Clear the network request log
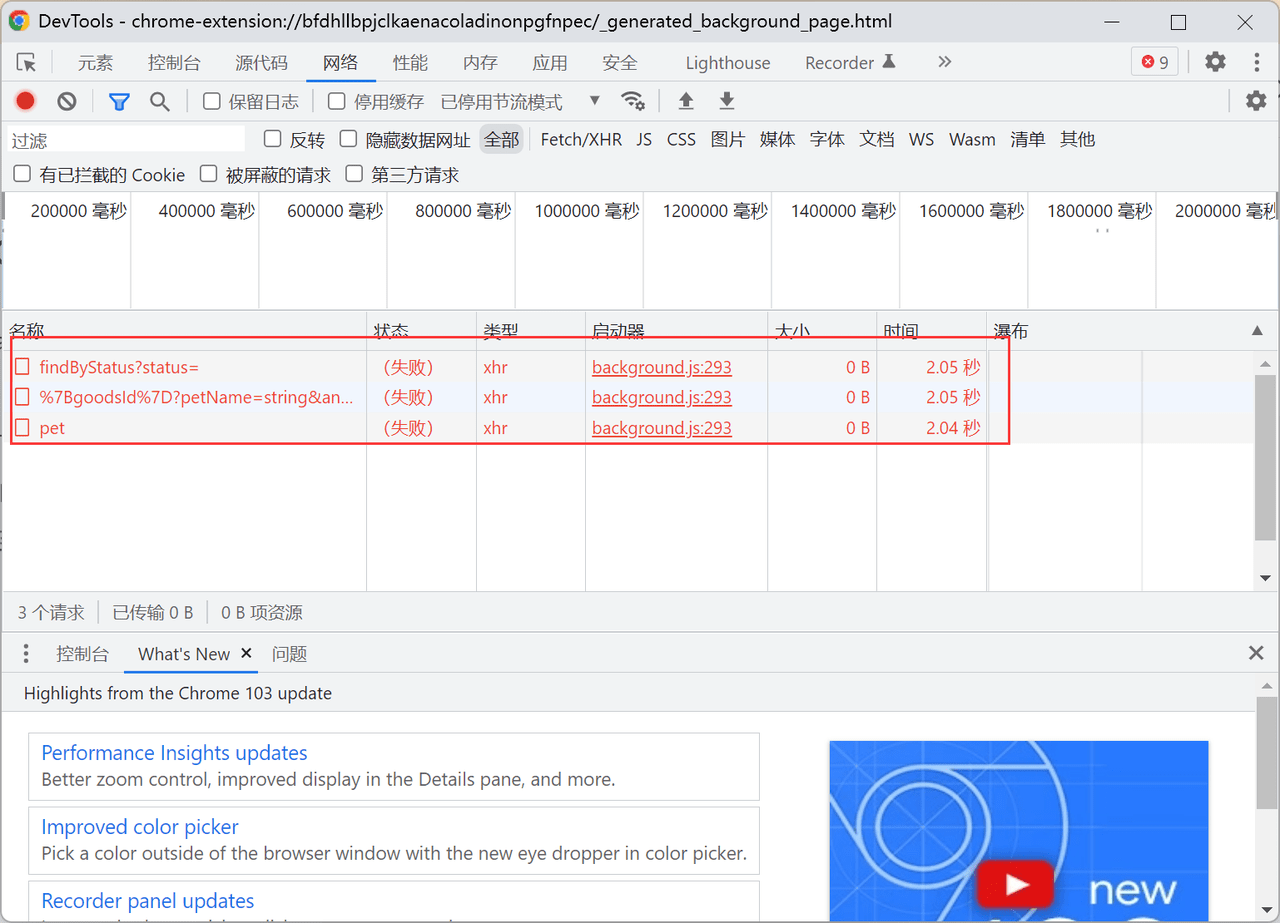Viewport: 1280px width, 923px height. (66, 101)
